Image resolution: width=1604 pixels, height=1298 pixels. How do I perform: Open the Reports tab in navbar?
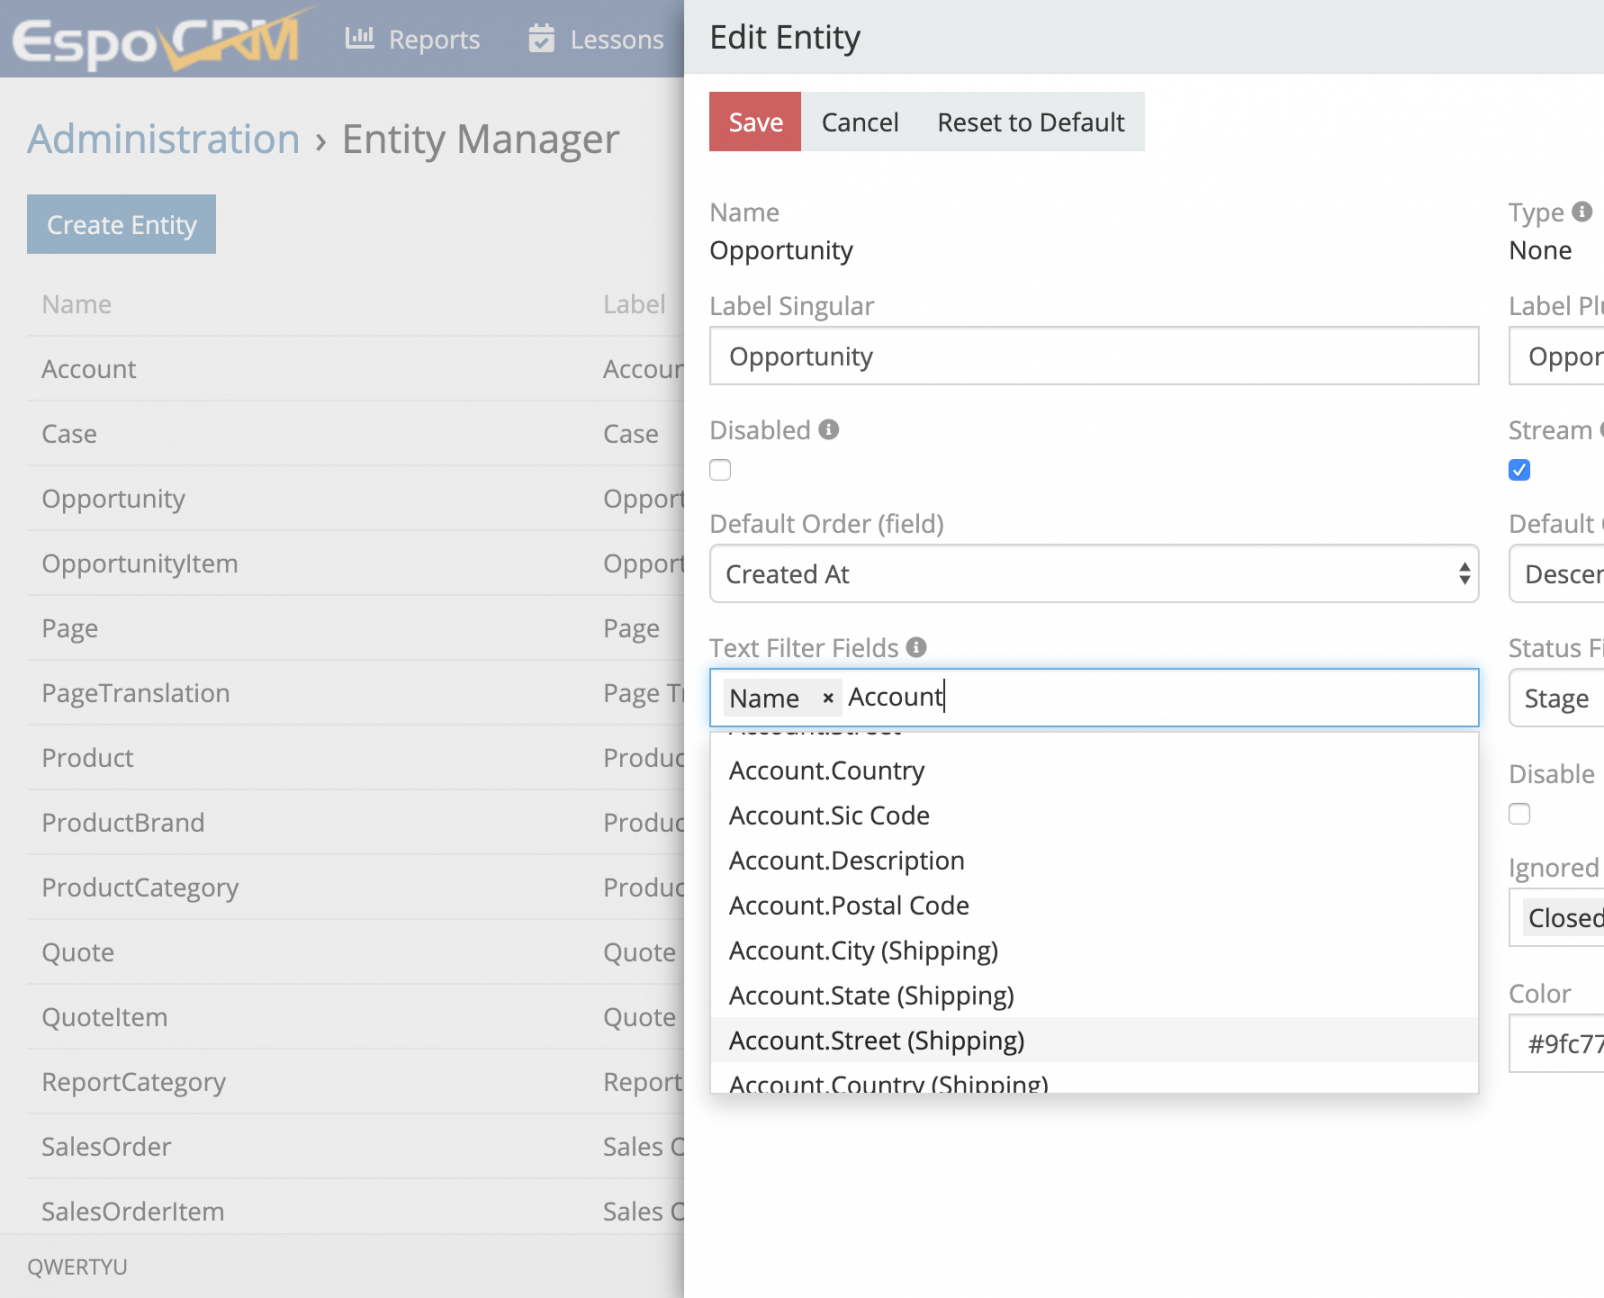pyautogui.click(x=433, y=40)
